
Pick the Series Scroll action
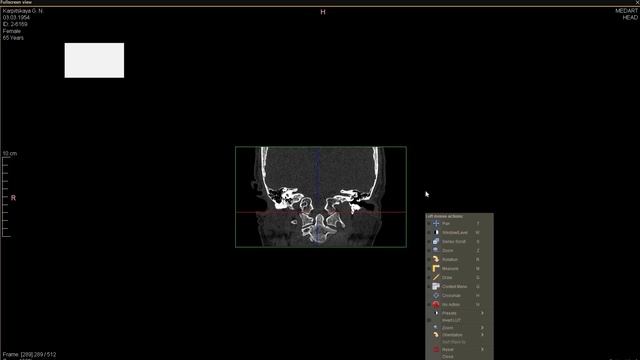pos(459,242)
